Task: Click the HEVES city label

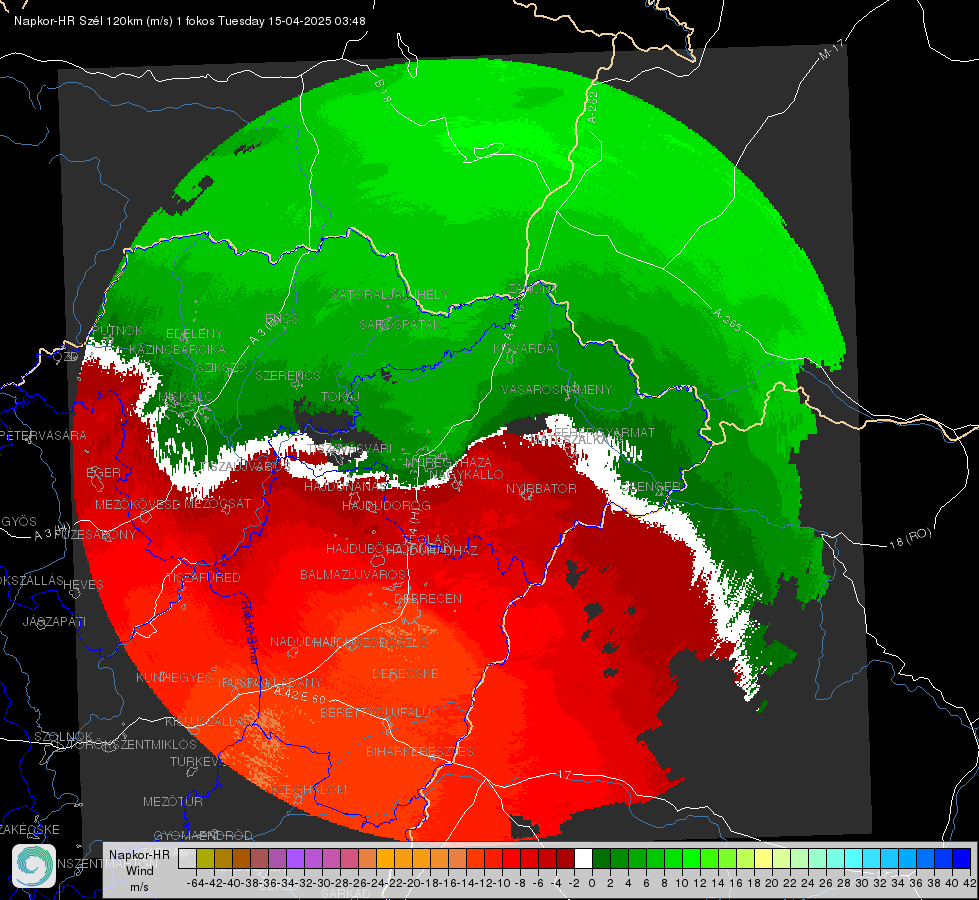Action: tap(84, 585)
